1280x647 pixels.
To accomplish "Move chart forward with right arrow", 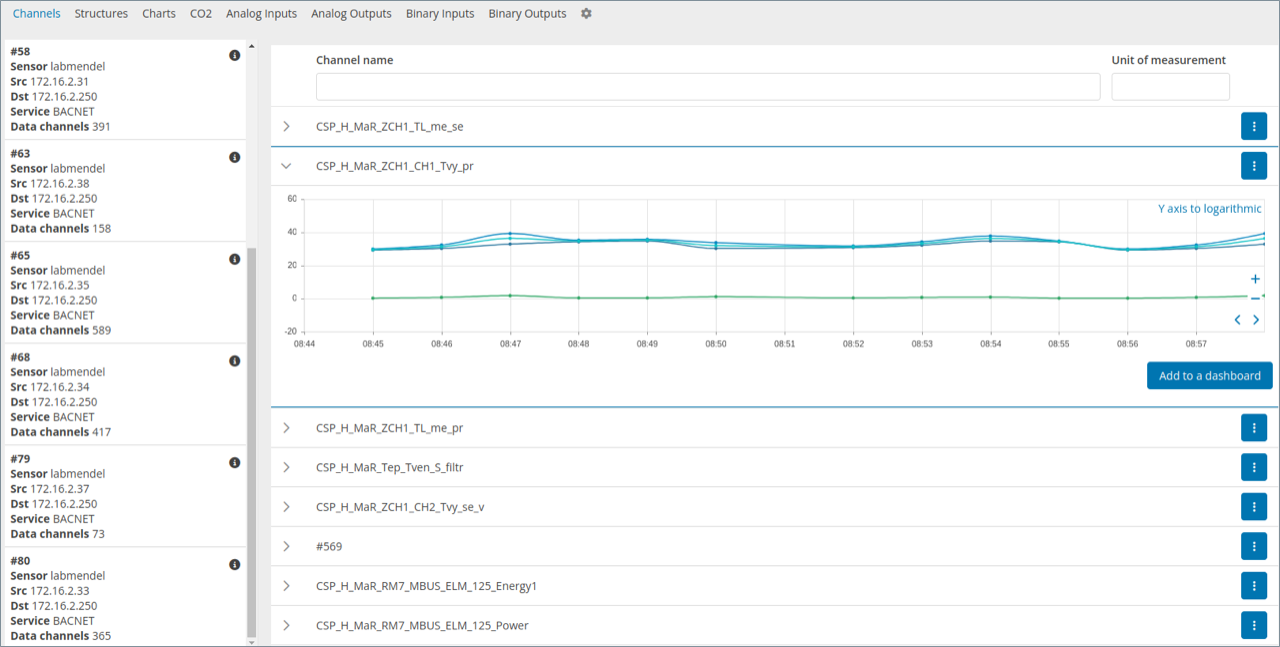I will pyautogui.click(x=1256, y=320).
